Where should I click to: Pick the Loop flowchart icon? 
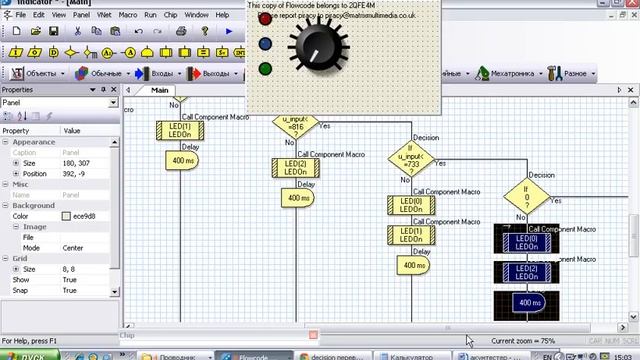click(x=147, y=53)
